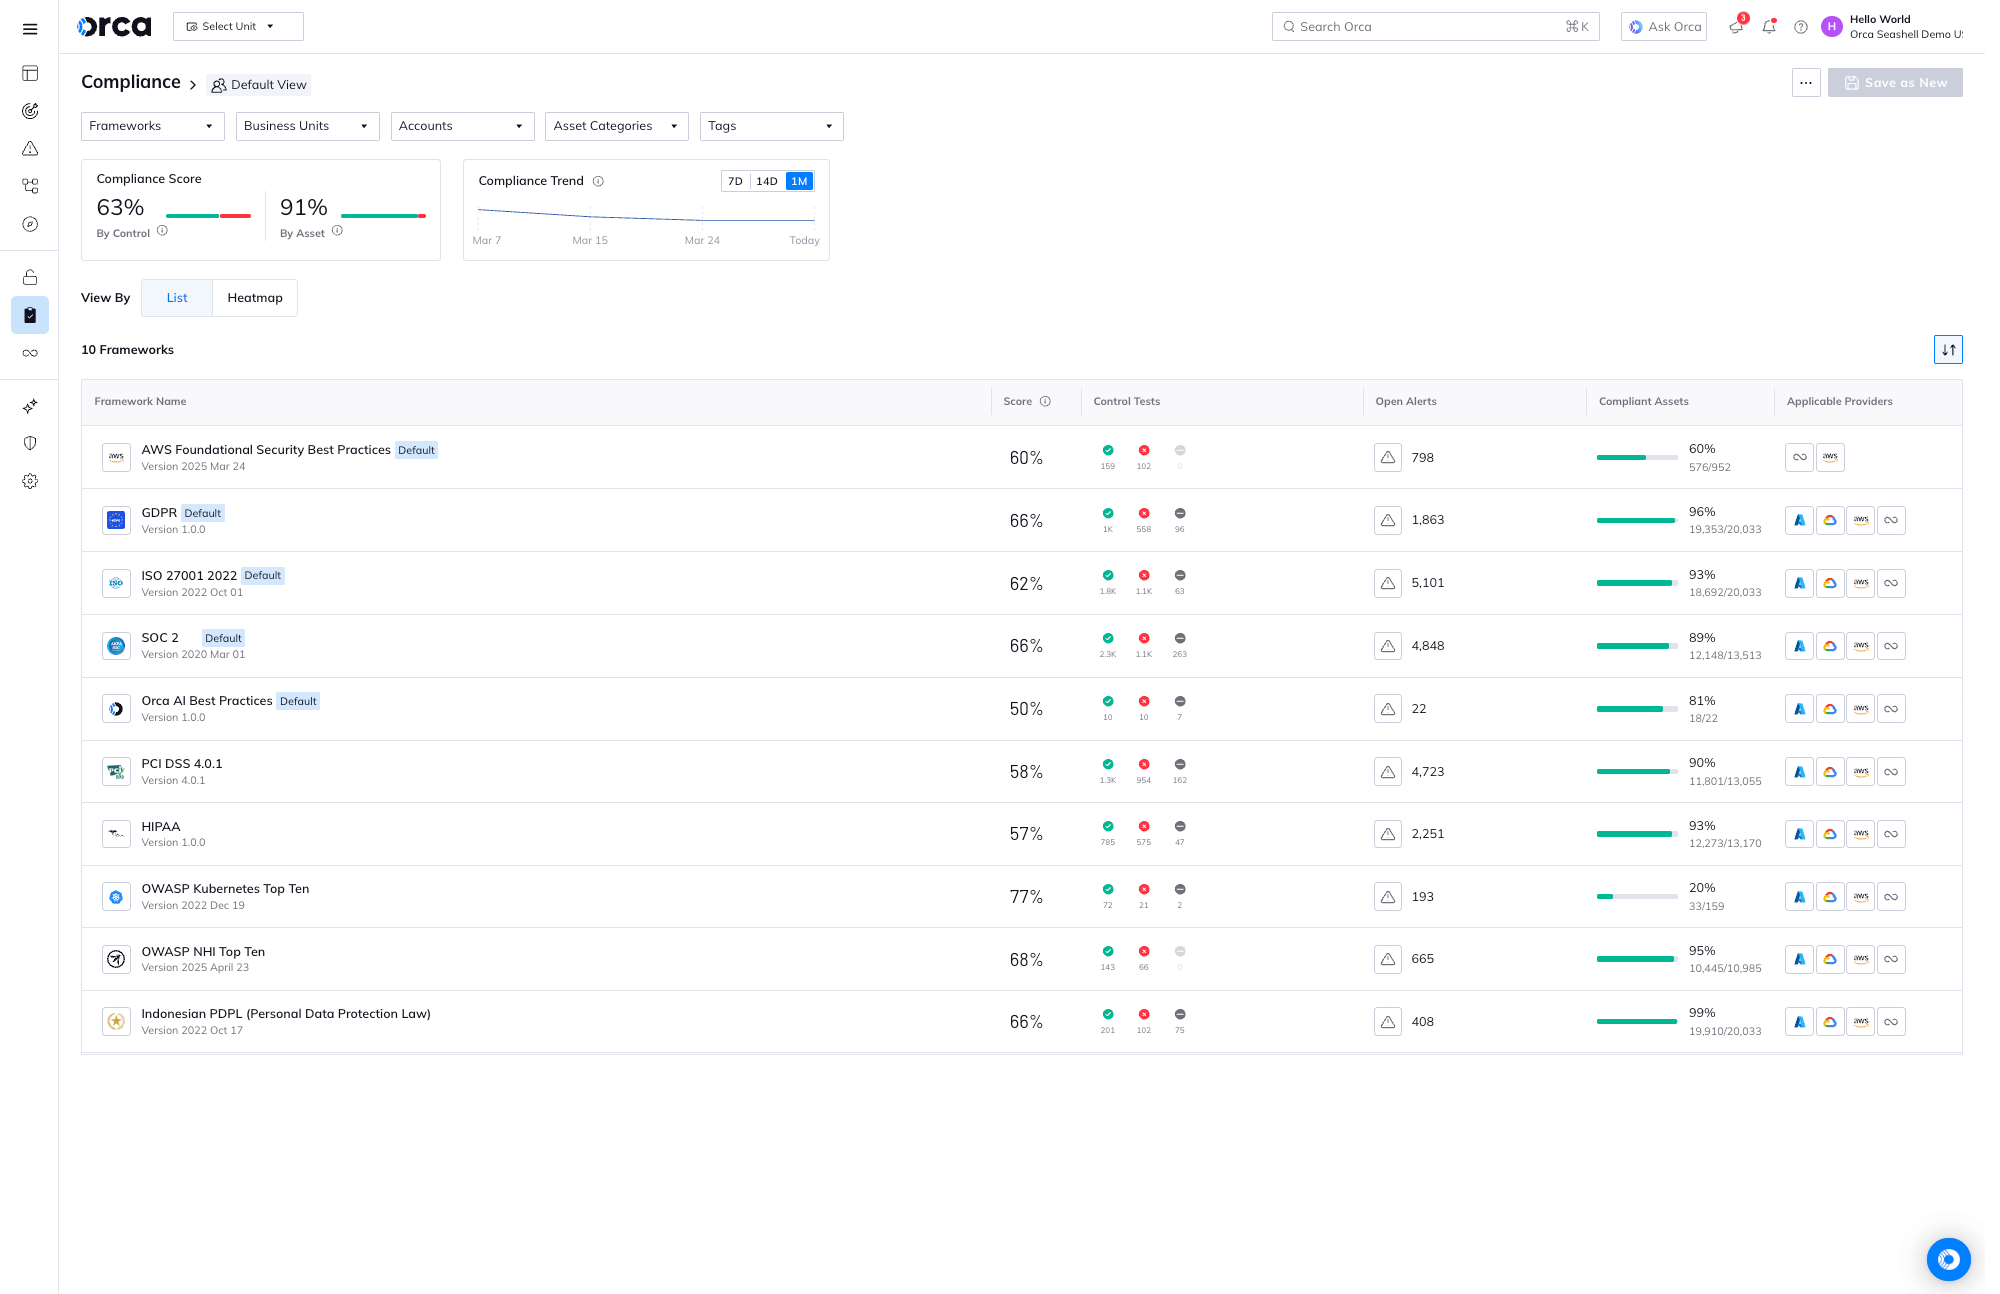Expand the Business Units filter

coord(307,126)
